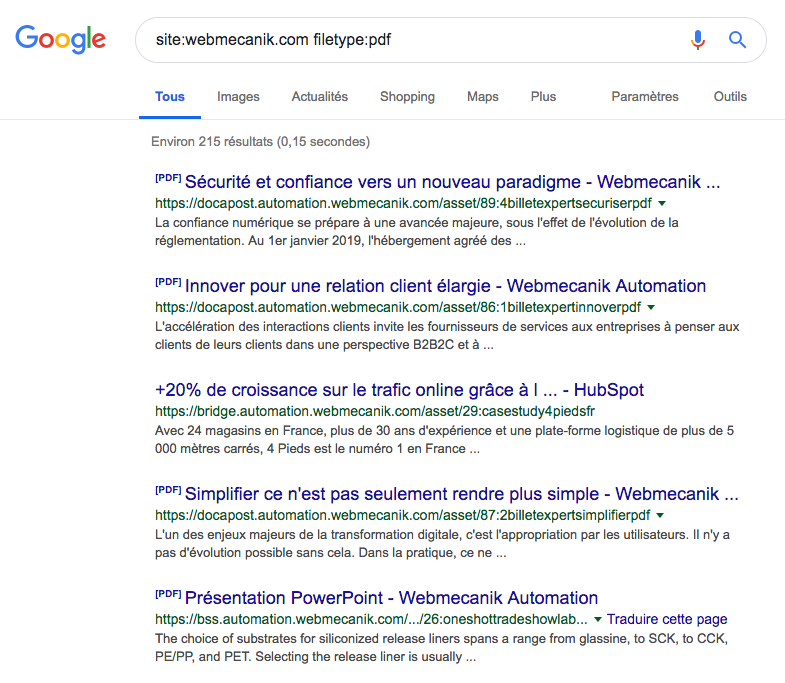Click URL text ending in 1billetexpertinnoverpdf
Viewport: 785px width, 683px height.
[398, 307]
